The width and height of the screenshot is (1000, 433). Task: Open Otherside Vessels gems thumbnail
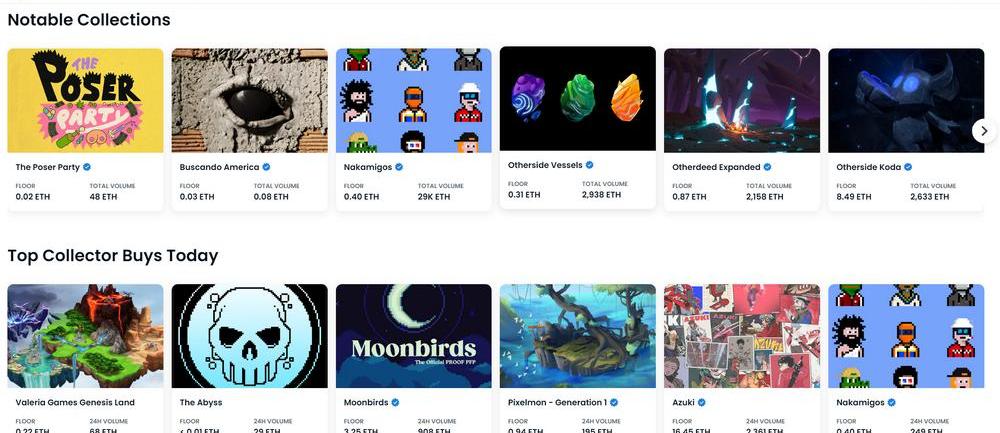[x=578, y=99]
